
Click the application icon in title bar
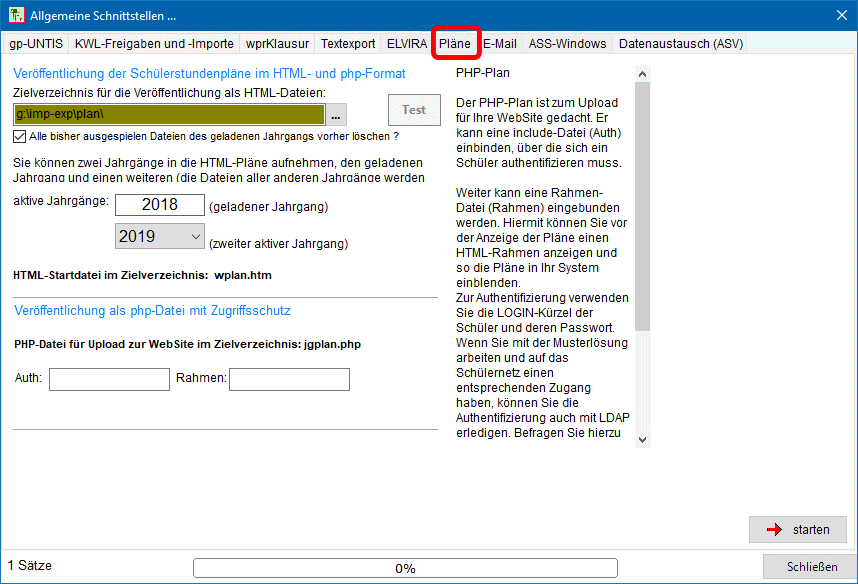click(16, 15)
